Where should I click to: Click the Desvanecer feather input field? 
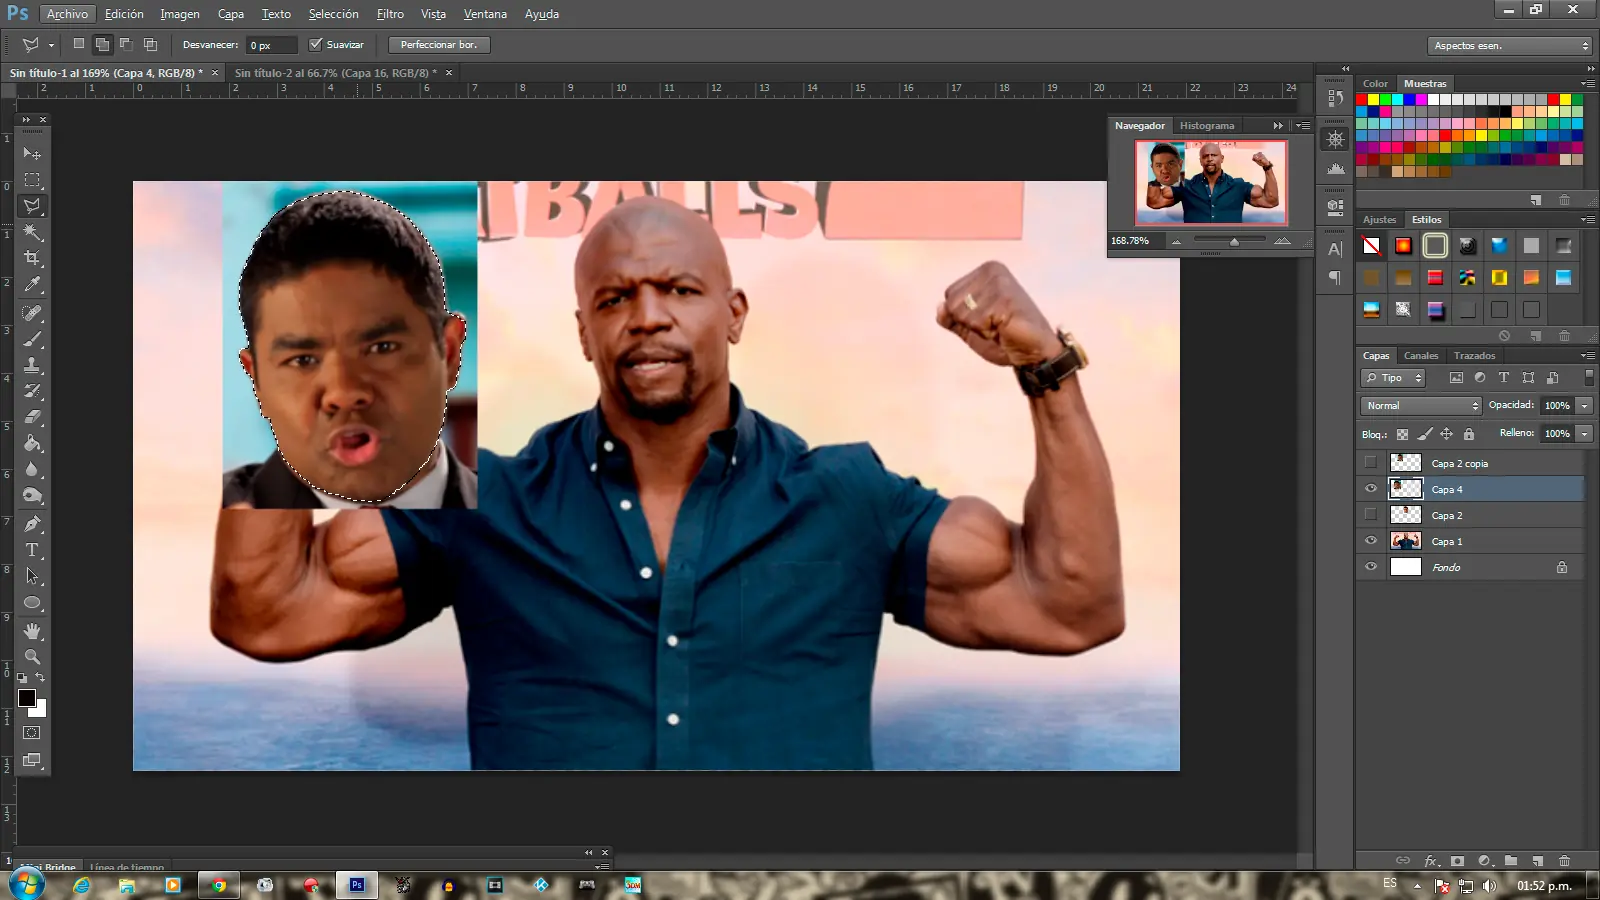272,45
